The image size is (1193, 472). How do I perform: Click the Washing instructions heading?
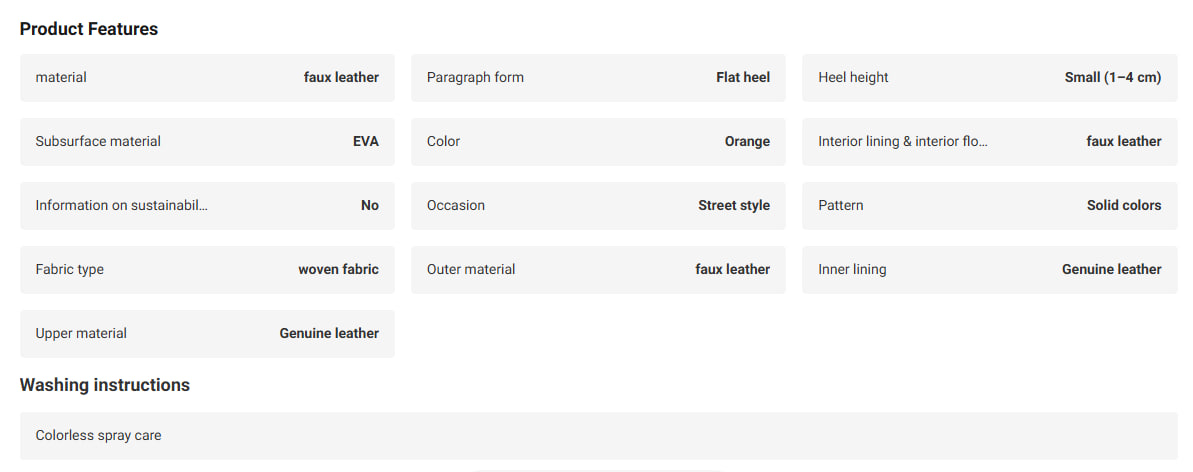point(105,385)
